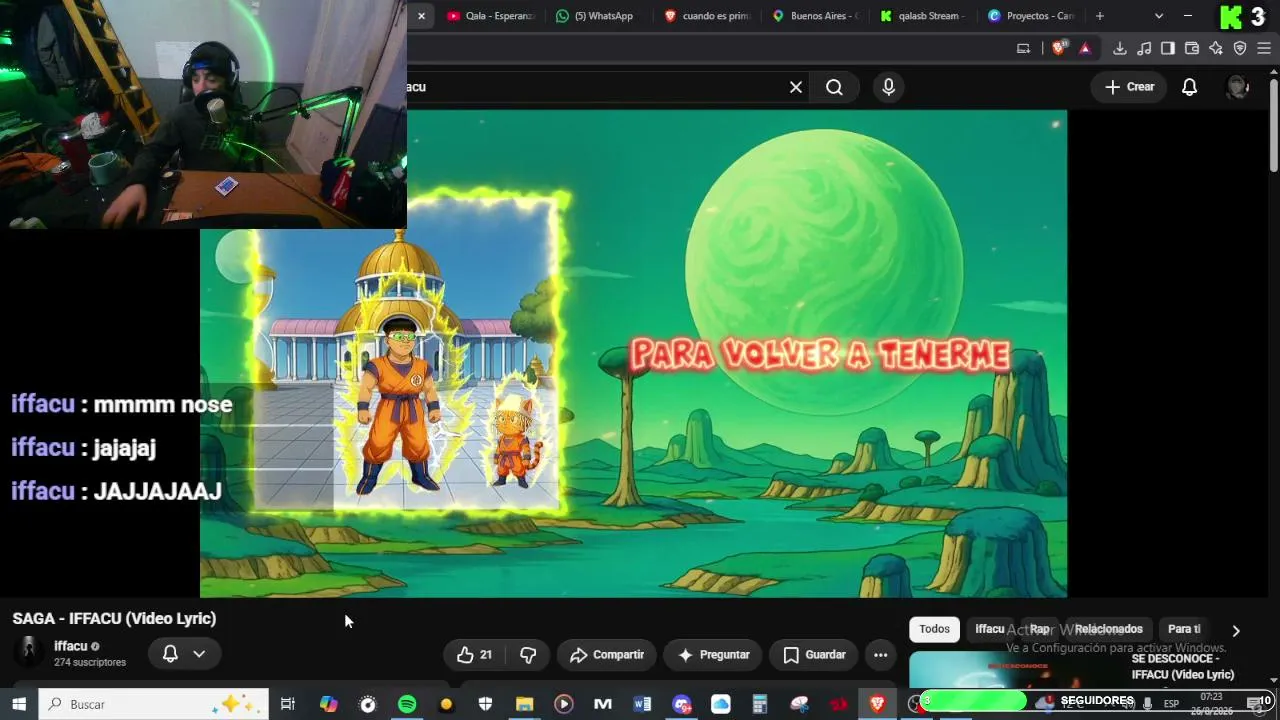This screenshot has height=720, width=1280.
Task: Open the SE DESCONOCE suggested video thumbnail
Action: tap(1016, 669)
